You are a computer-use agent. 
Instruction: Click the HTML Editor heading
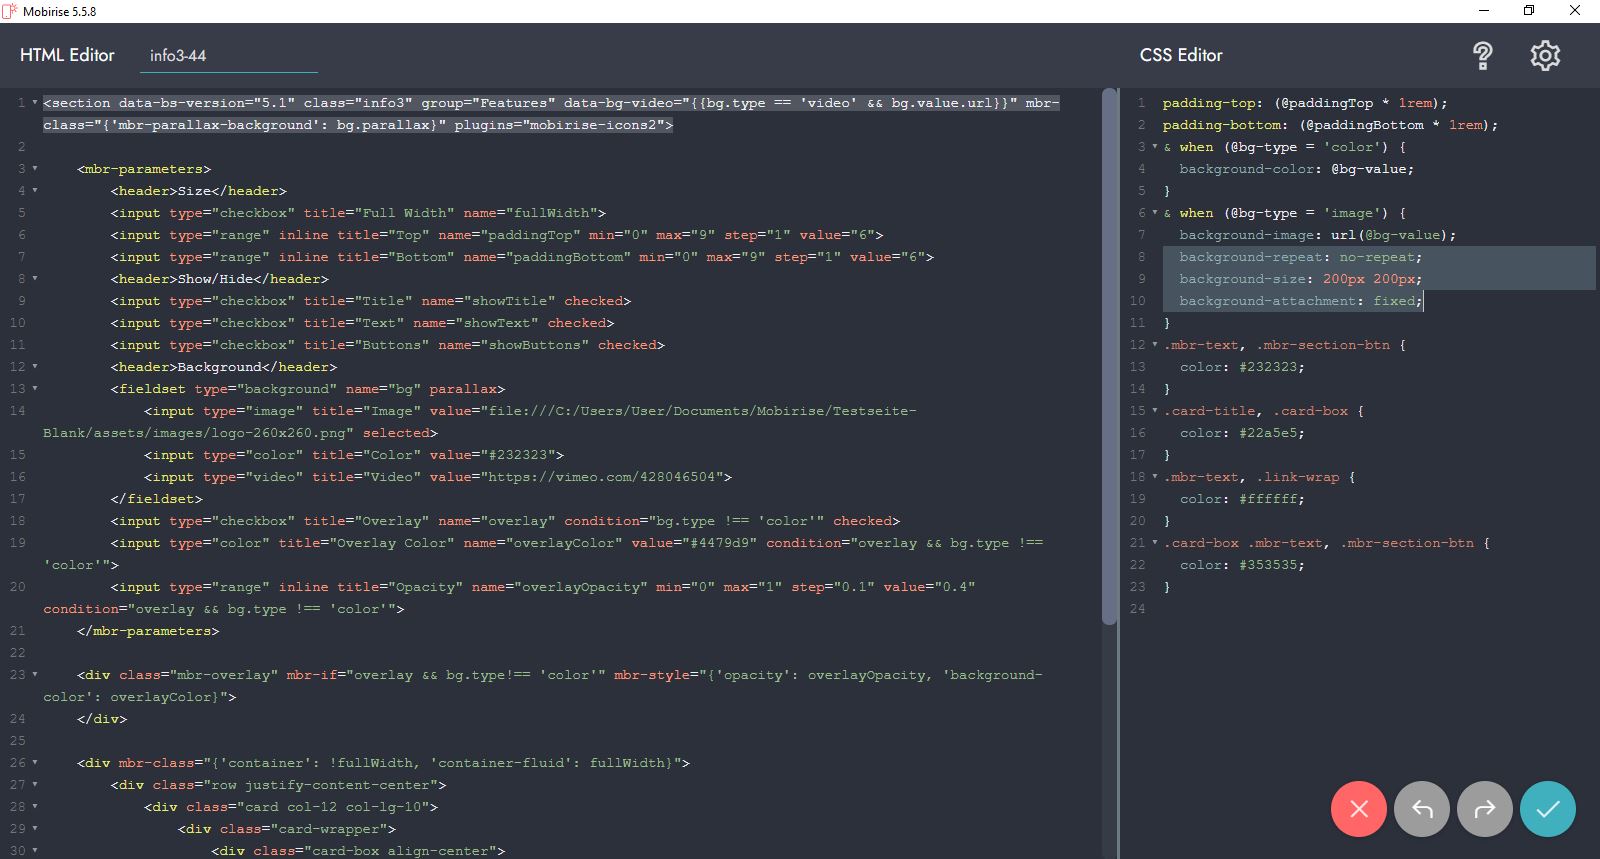click(x=67, y=56)
